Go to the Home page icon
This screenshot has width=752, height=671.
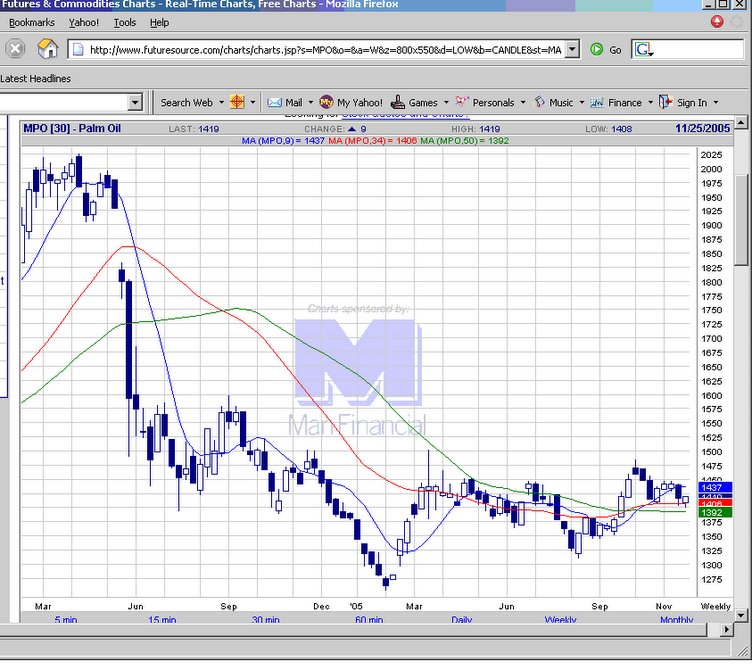(47, 48)
